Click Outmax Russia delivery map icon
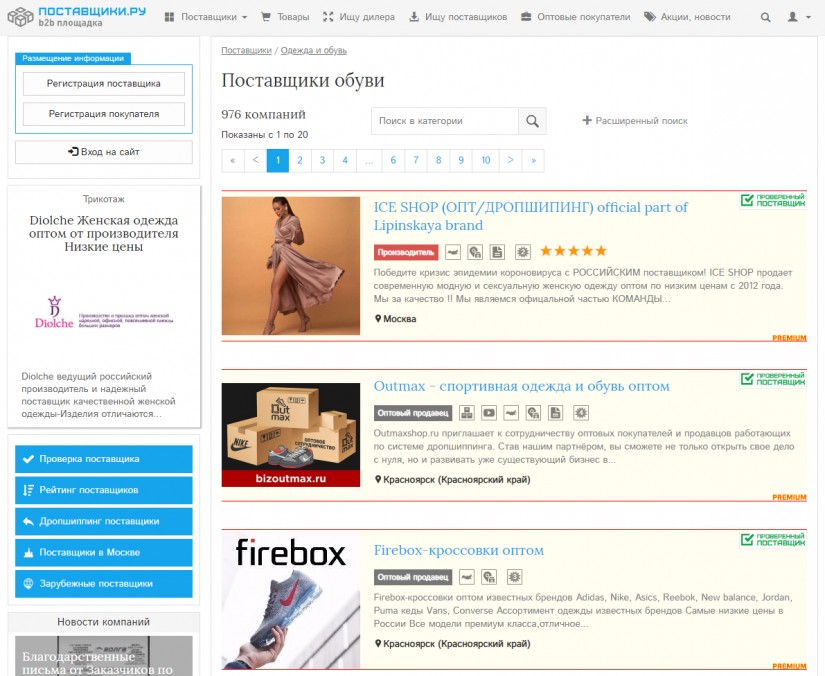Viewport: 825px width, 676px height. (x=511, y=413)
